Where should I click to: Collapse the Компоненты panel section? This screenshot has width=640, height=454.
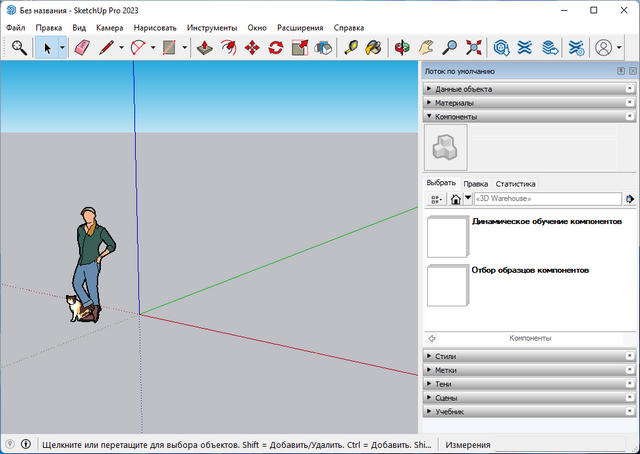pyautogui.click(x=455, y=117)
